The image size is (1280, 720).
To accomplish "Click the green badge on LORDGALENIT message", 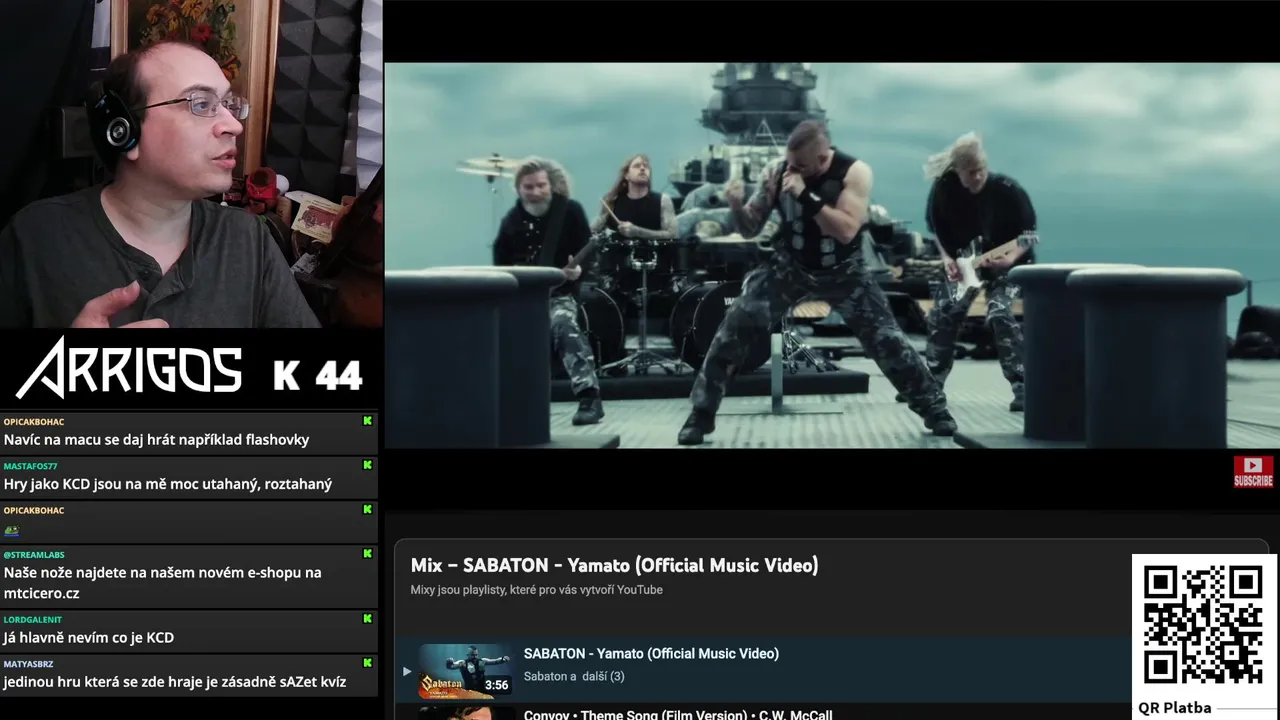I will (368, 618).
